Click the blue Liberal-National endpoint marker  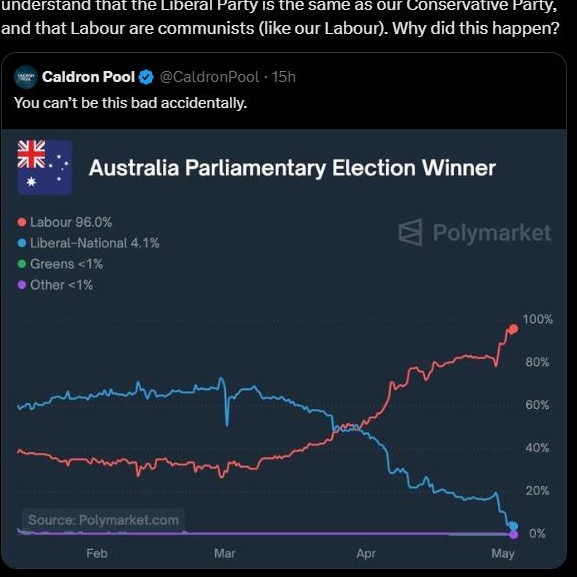[x=513, y=526]
